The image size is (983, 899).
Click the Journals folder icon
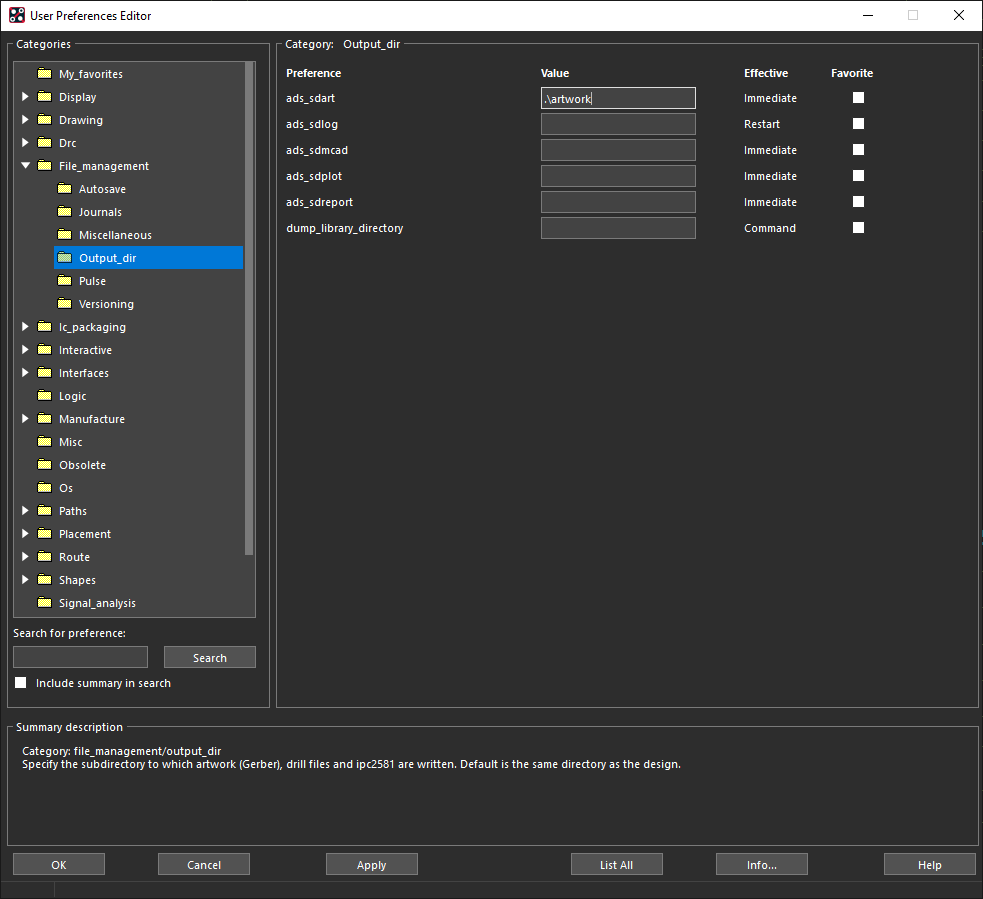tap(65, 211)
